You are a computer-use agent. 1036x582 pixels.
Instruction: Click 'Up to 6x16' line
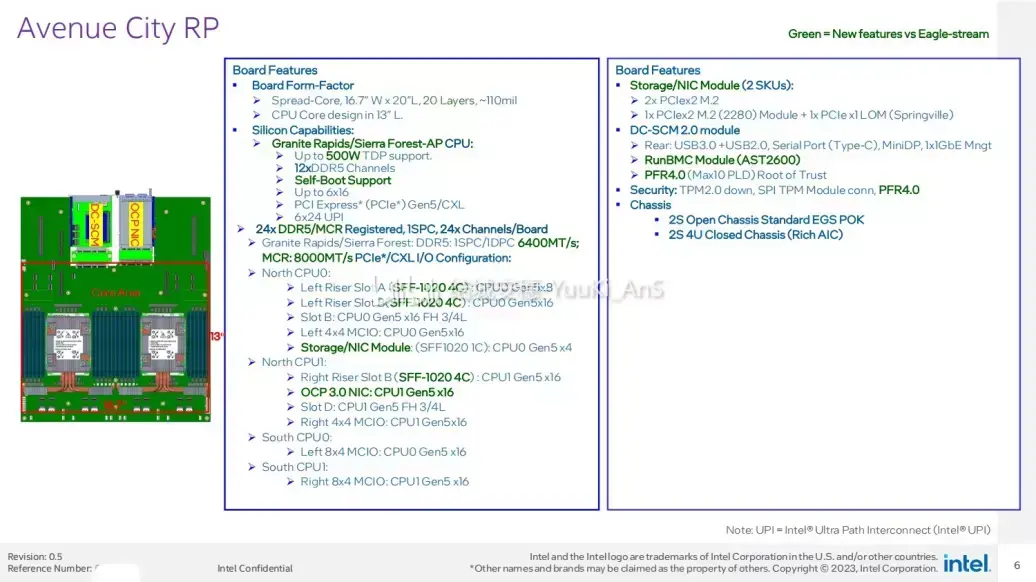tap(321, 192)
